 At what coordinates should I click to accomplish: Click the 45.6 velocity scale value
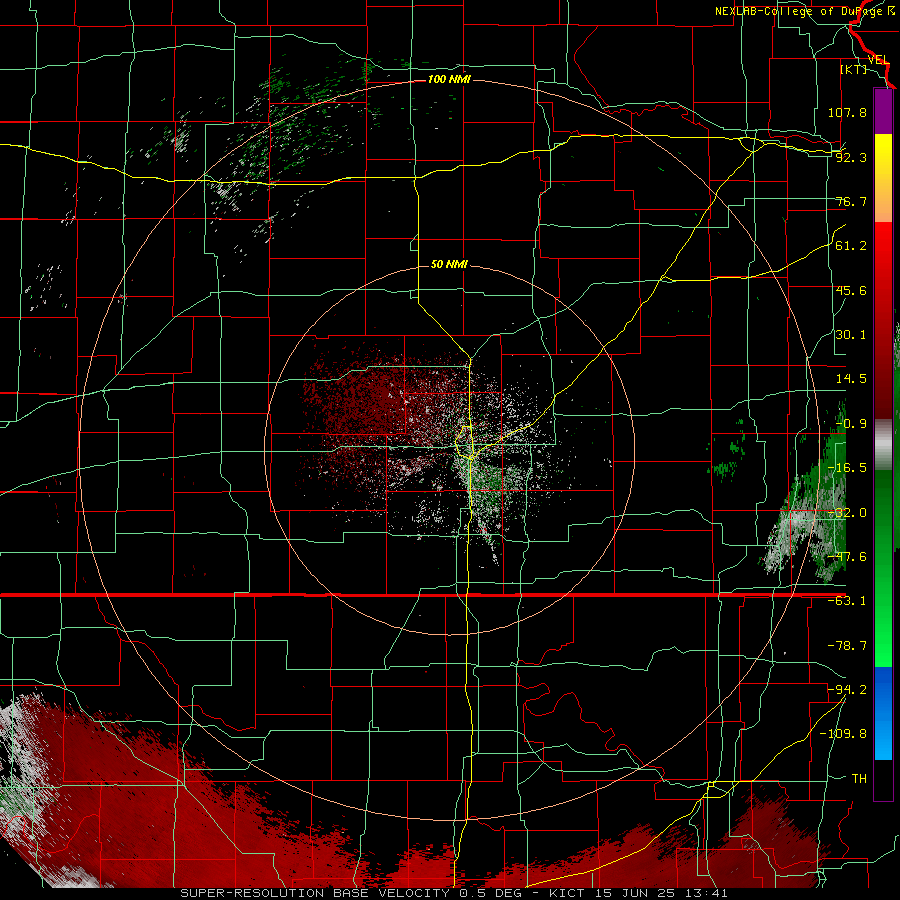(851, 290)
